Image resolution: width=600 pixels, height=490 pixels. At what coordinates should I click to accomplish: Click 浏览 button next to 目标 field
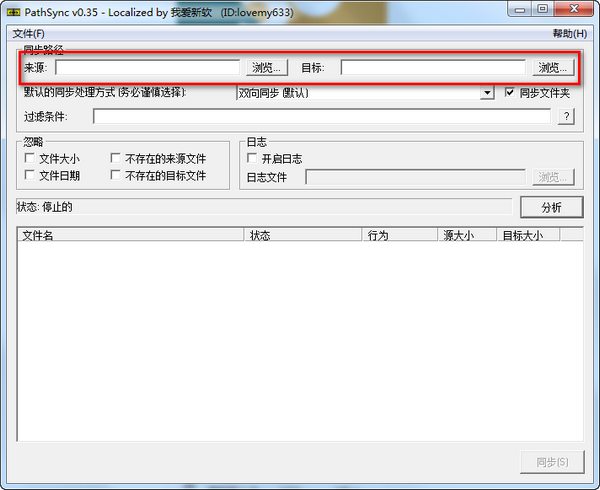click(x=553, y=68)
